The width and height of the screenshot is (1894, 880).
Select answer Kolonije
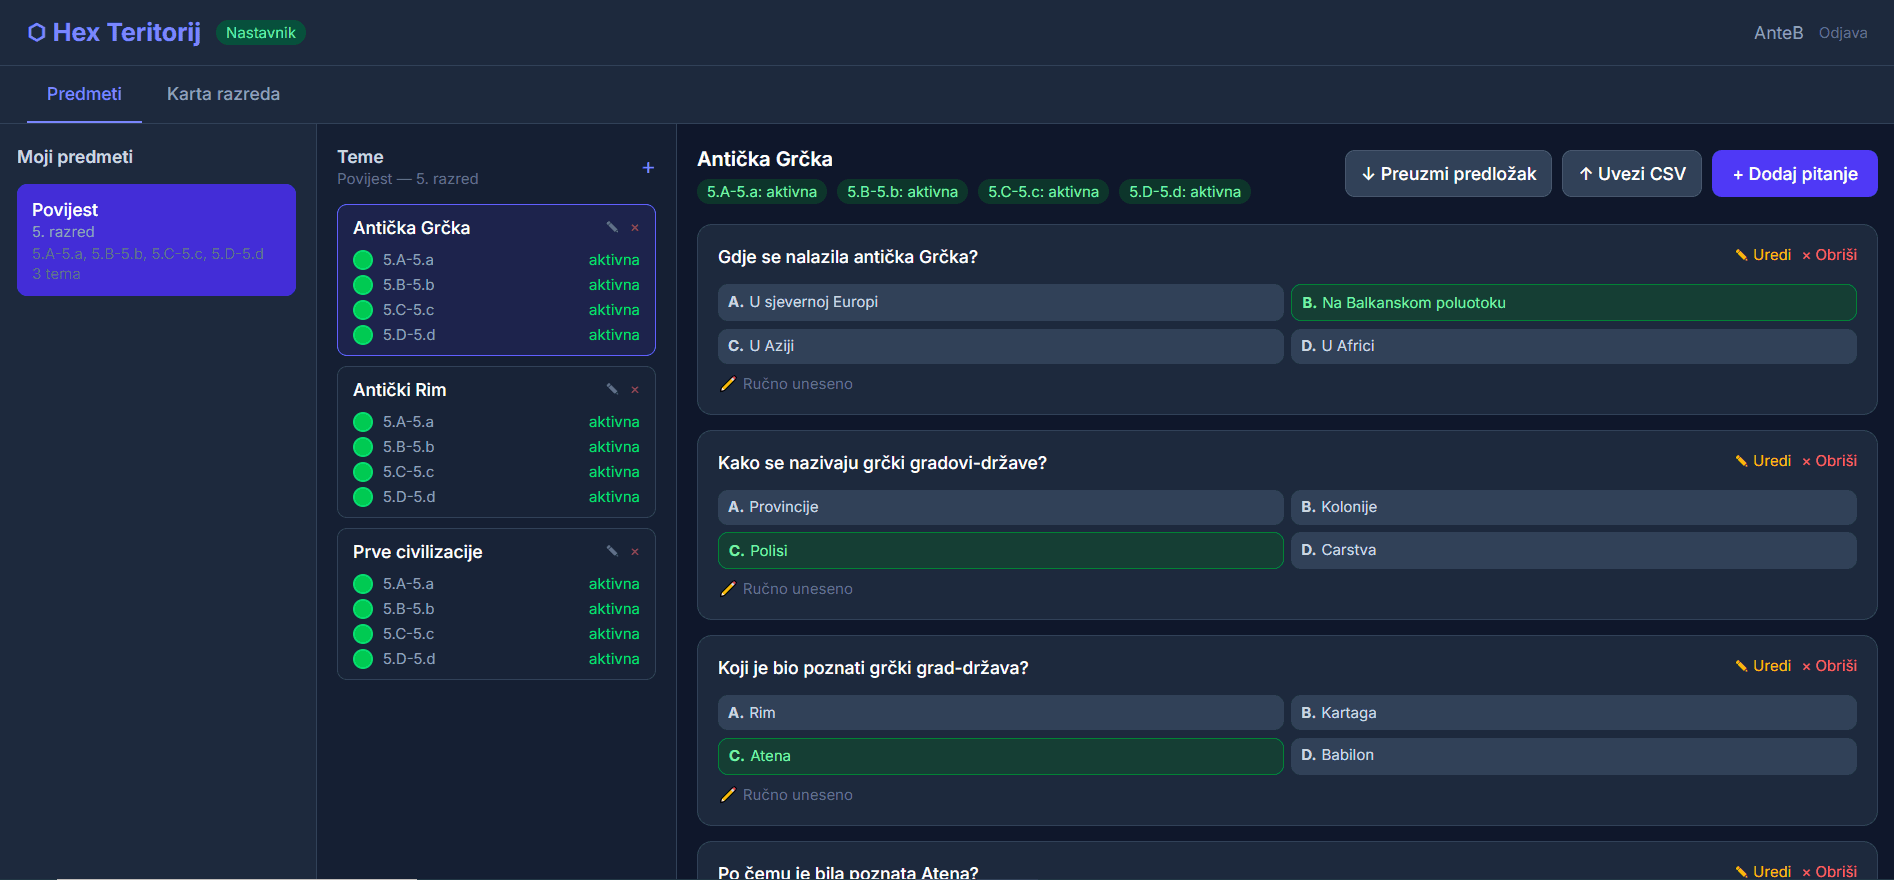tap(1574, 507)
